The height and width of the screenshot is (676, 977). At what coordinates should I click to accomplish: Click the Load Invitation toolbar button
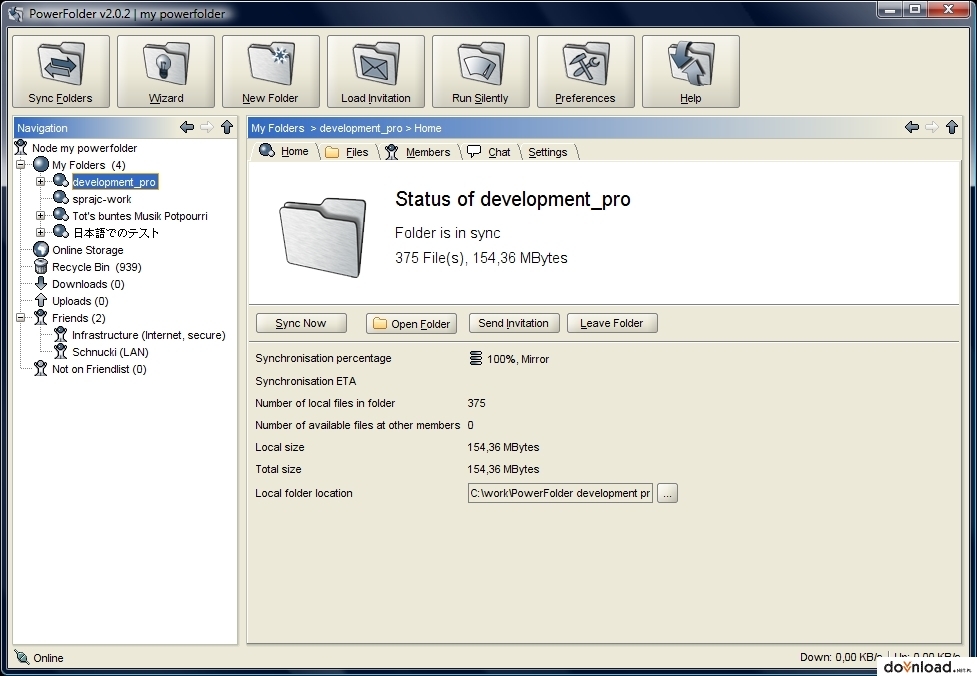376,71
